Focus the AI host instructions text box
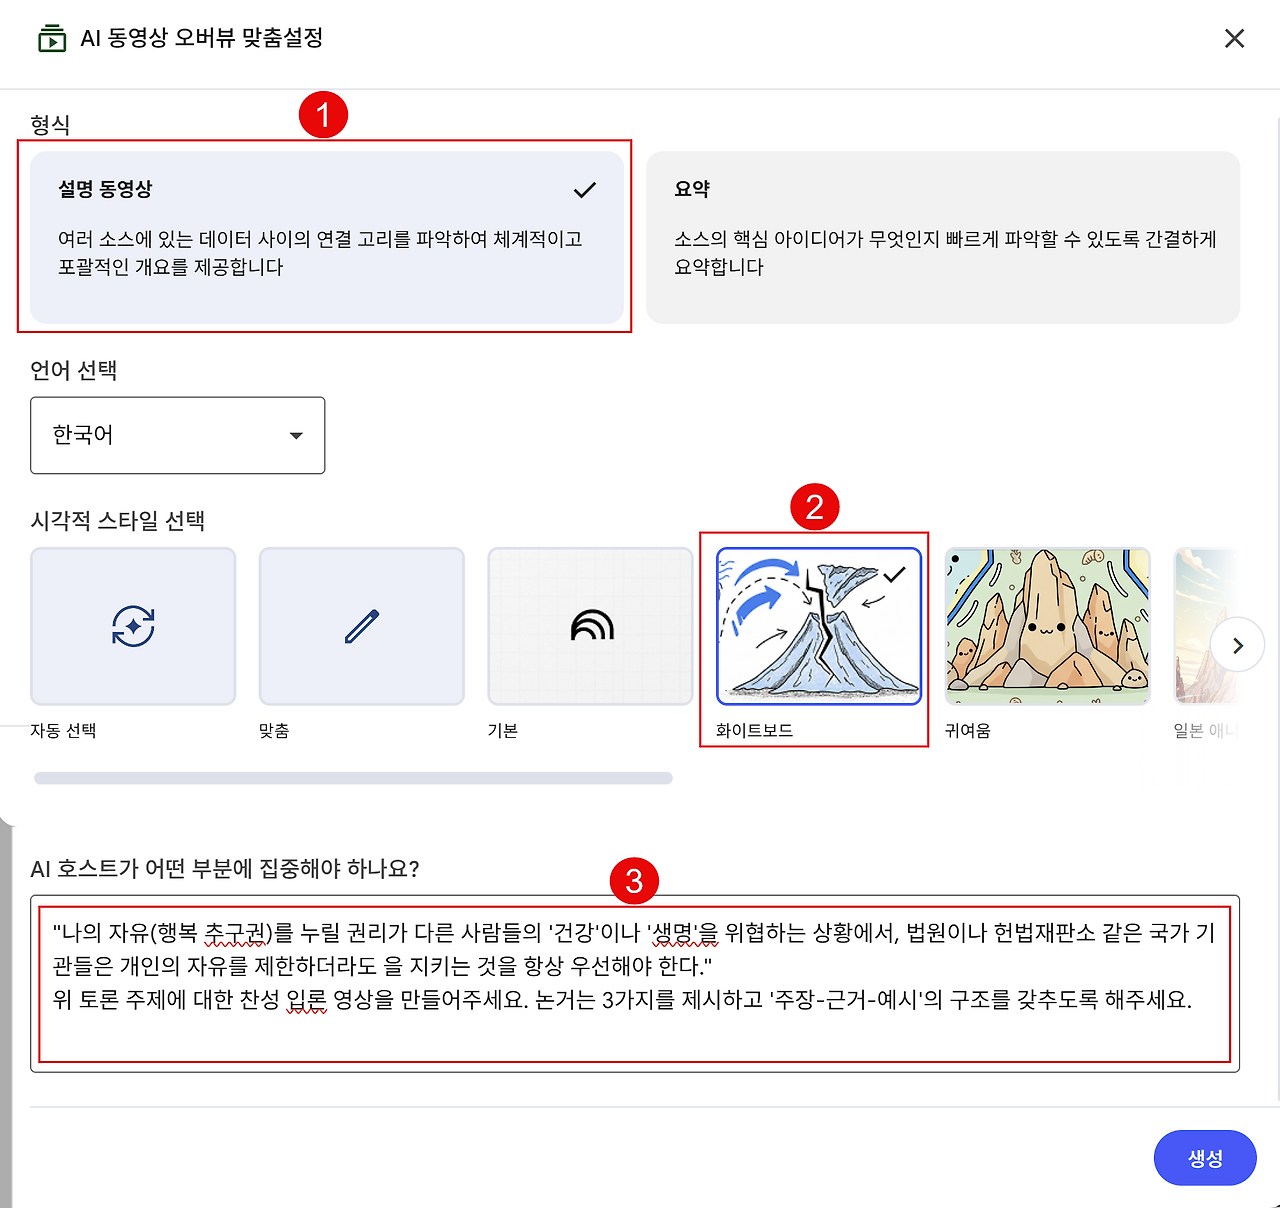Image resolution: width=1280 pixels, height=1208 pixels. click(x=635, y=983)
